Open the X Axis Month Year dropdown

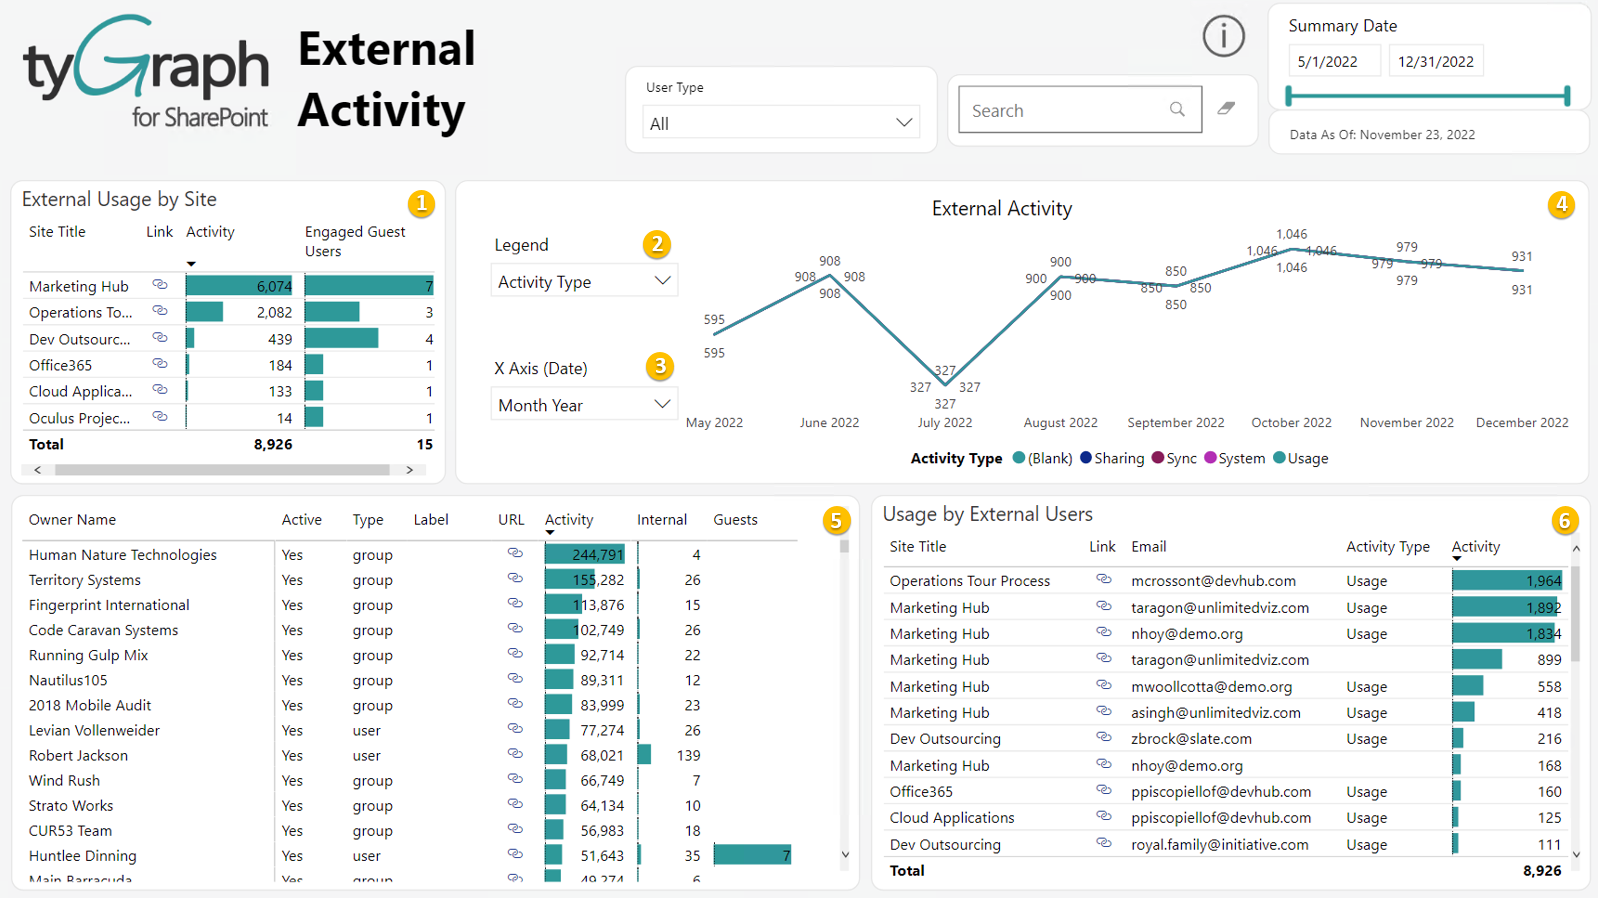584,405
